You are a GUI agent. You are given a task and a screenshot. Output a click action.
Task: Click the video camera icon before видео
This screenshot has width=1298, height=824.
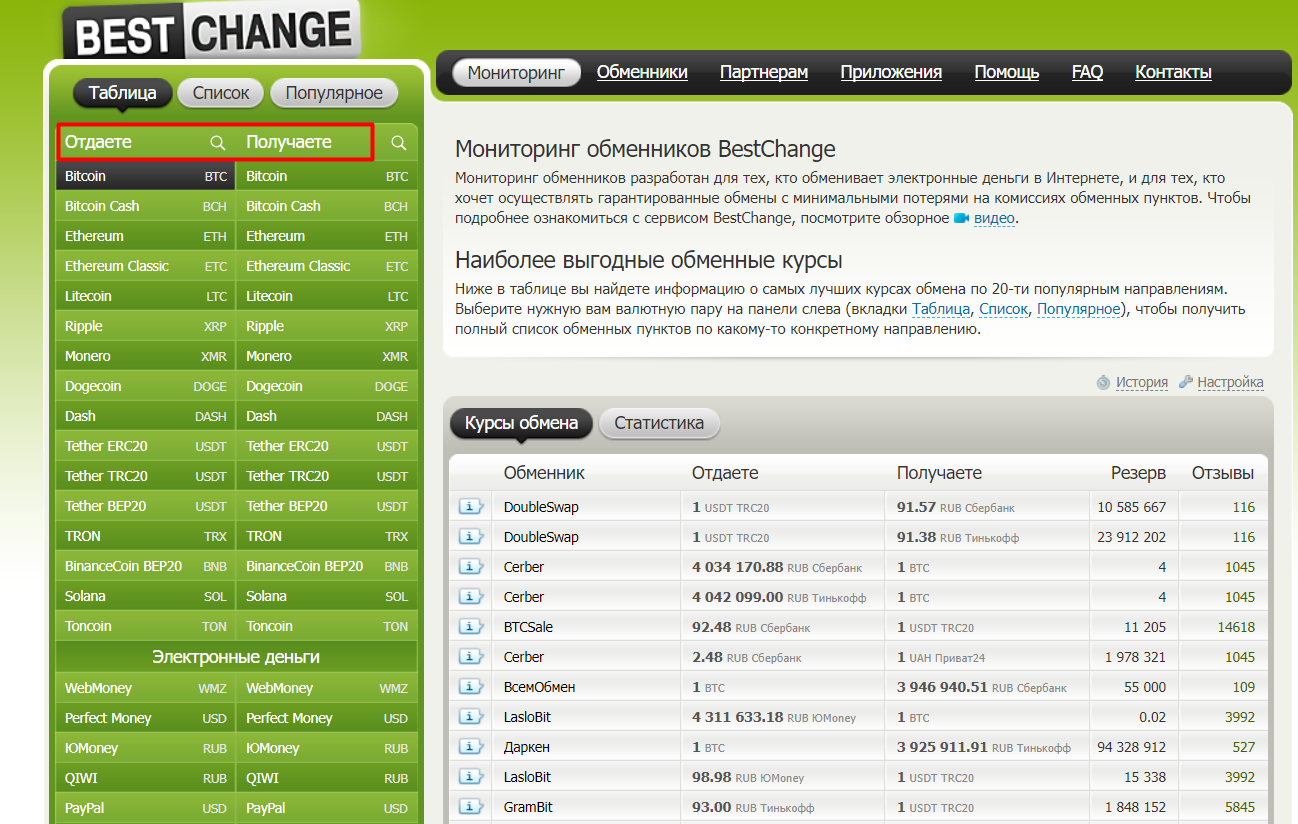(962, 218)
